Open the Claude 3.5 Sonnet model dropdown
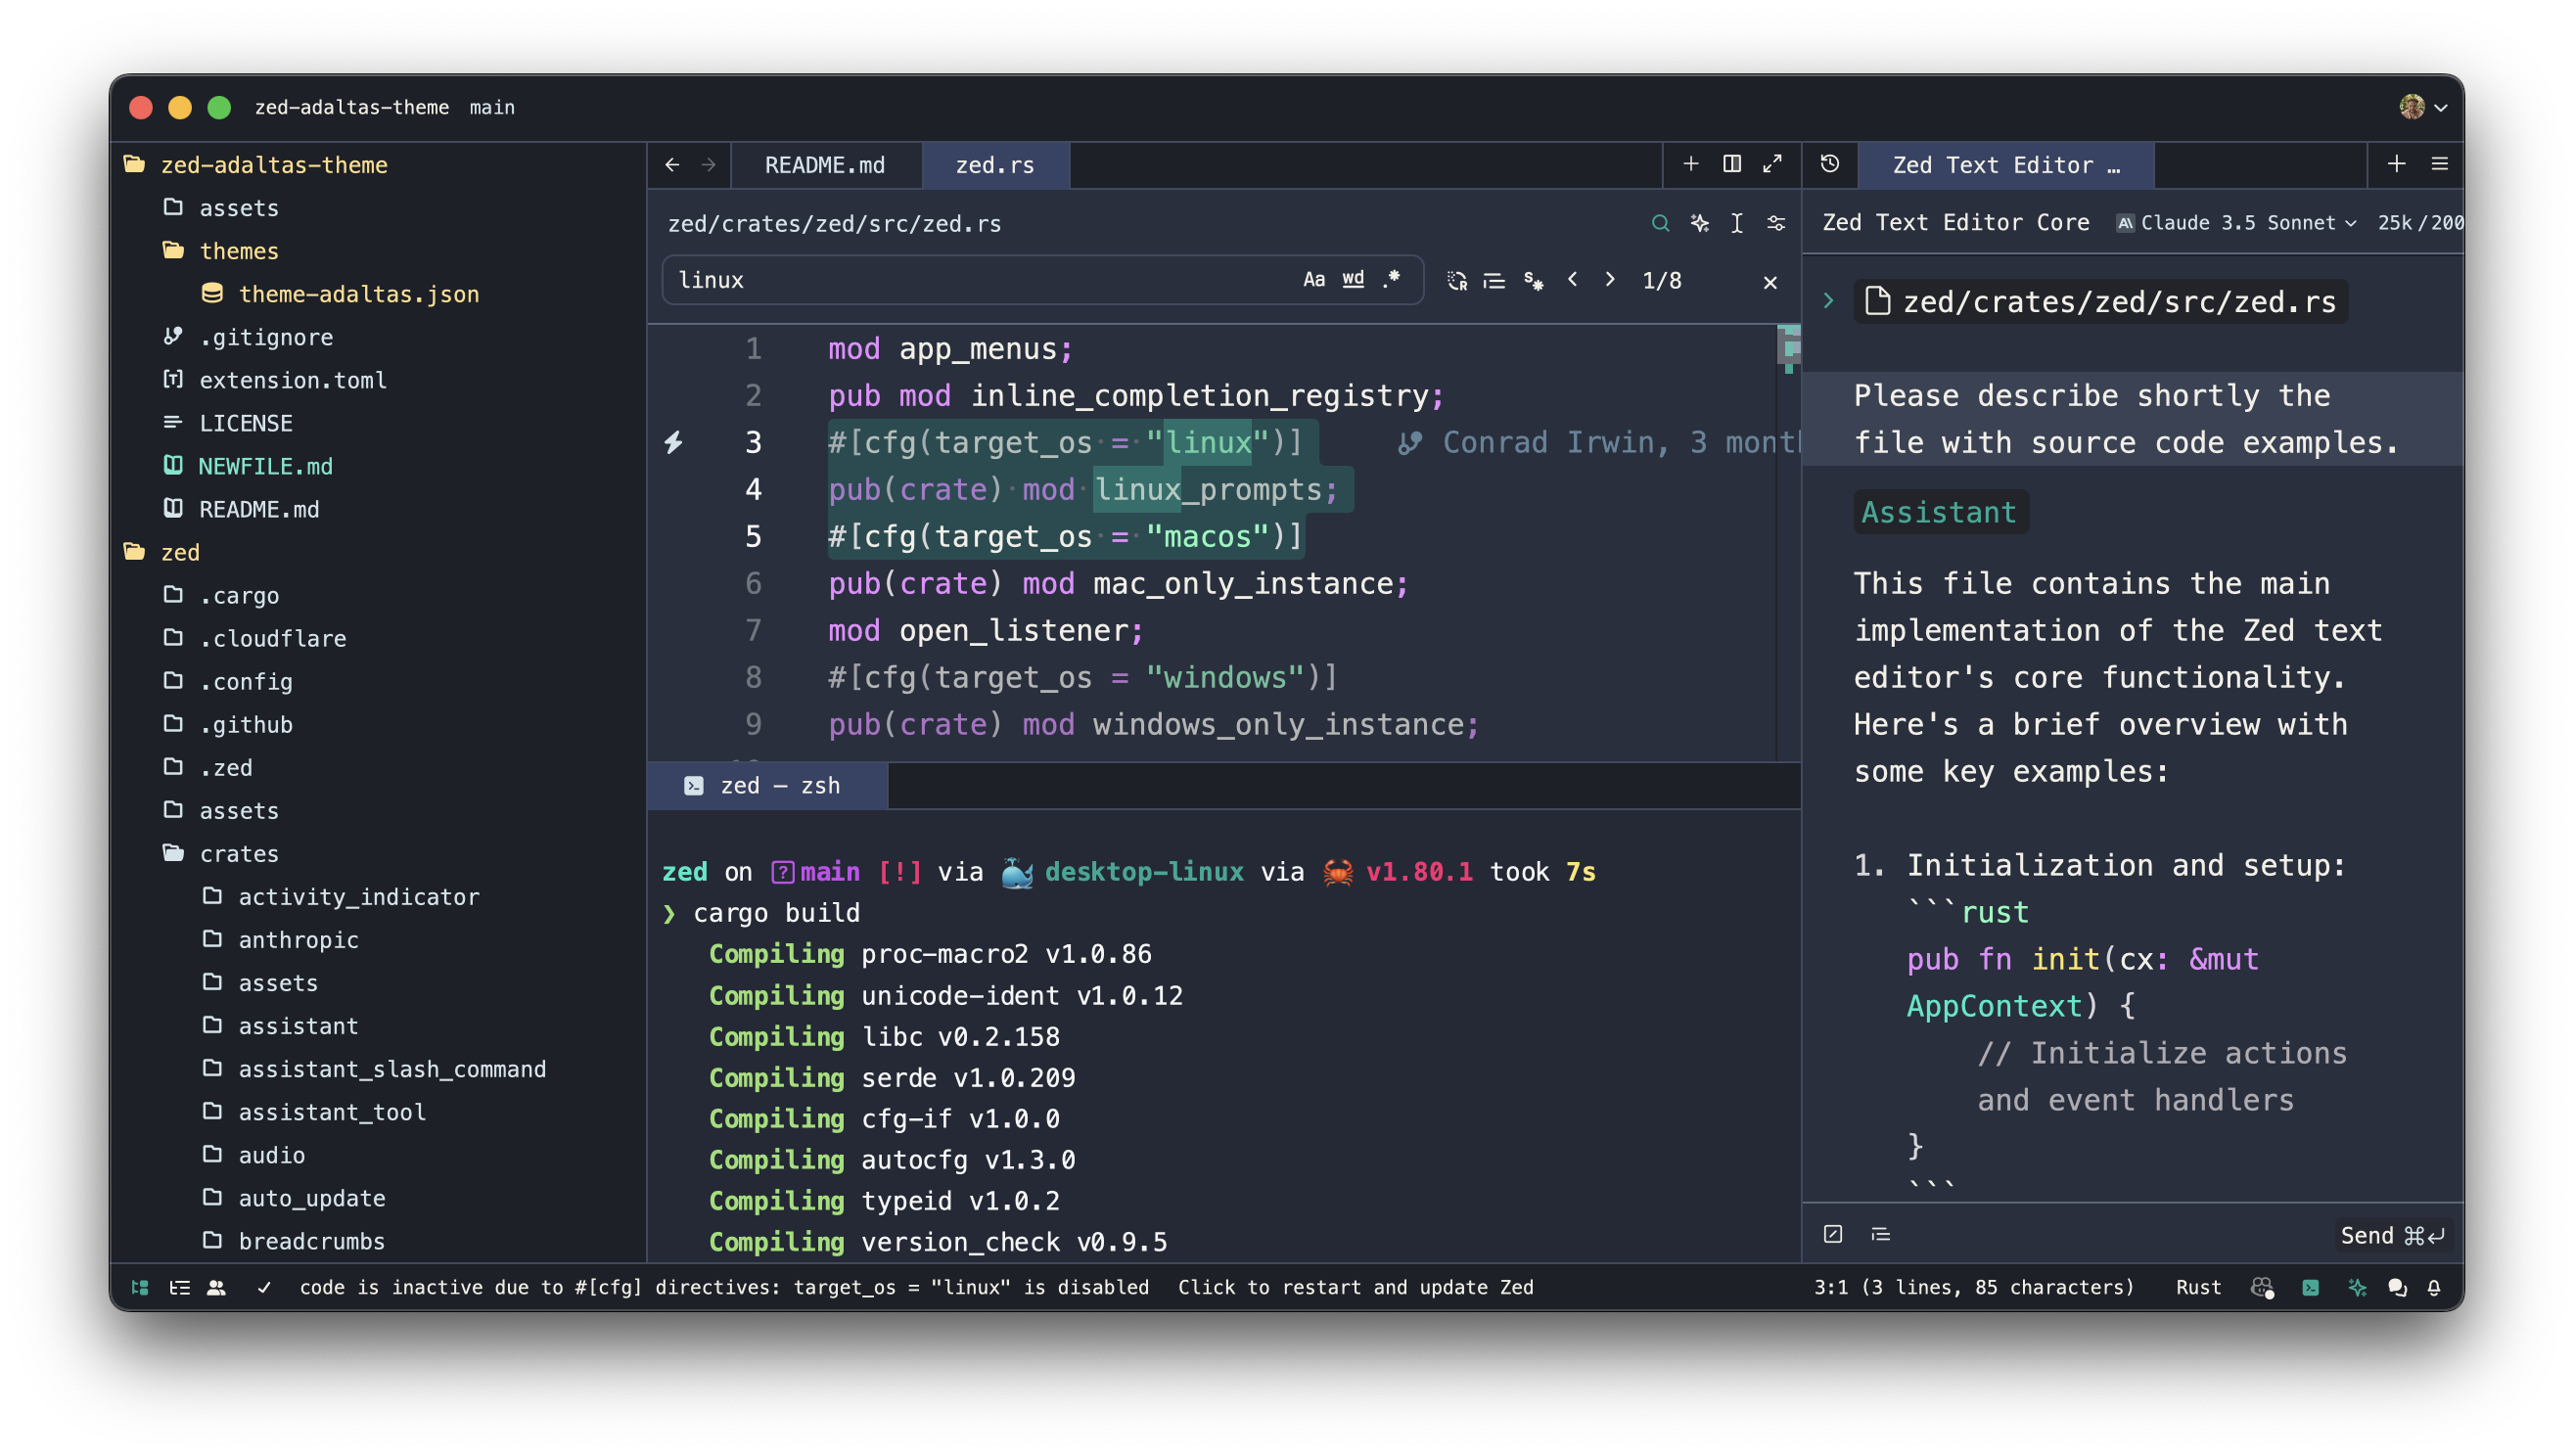 pyautogui.click(x=2236, y=223)
